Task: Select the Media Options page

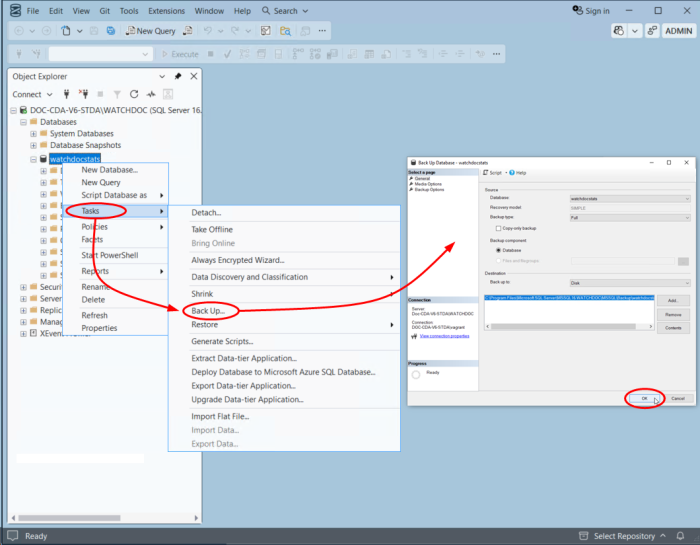Action: point(428,184)
